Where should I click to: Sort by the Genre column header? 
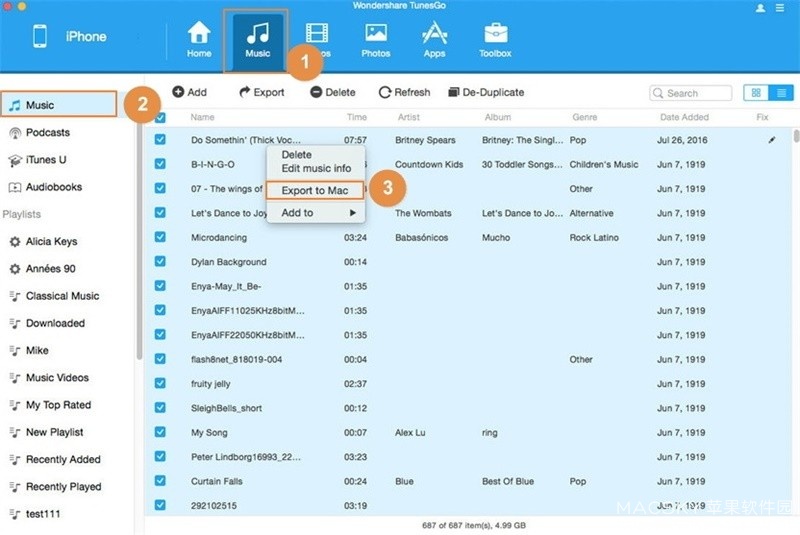585,117
